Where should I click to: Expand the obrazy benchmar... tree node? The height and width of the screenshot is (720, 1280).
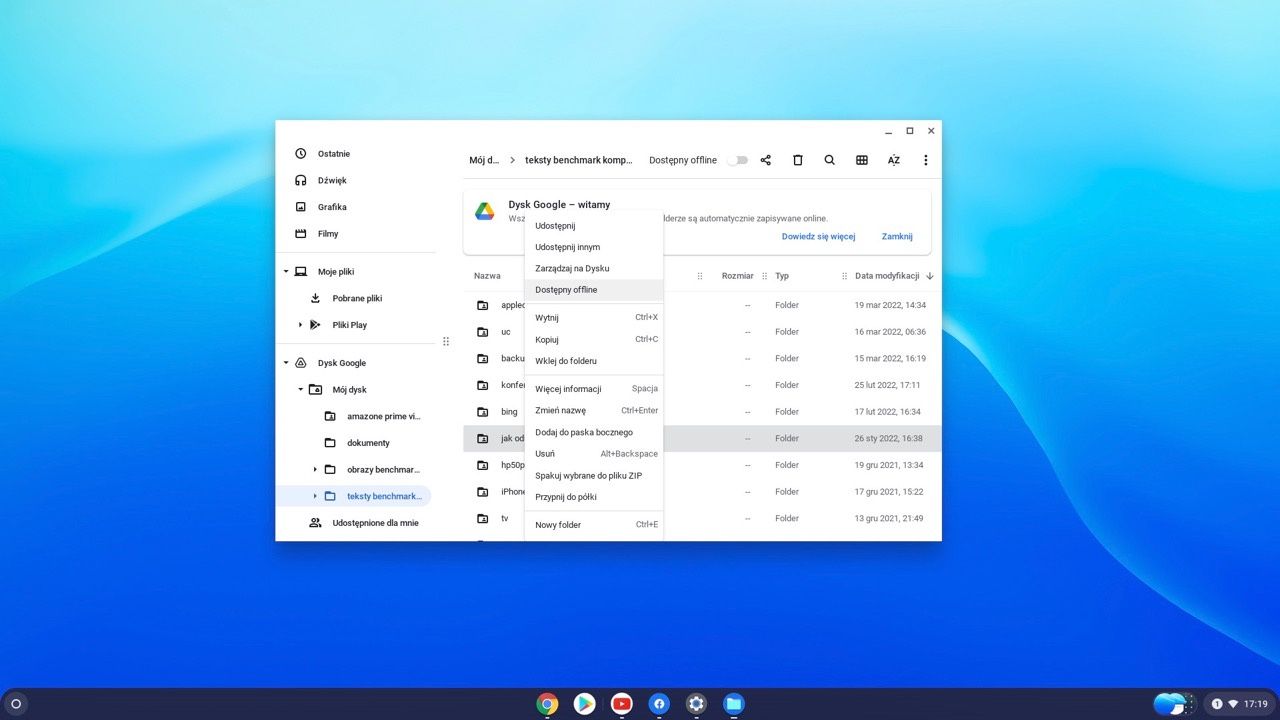(315, 469)
